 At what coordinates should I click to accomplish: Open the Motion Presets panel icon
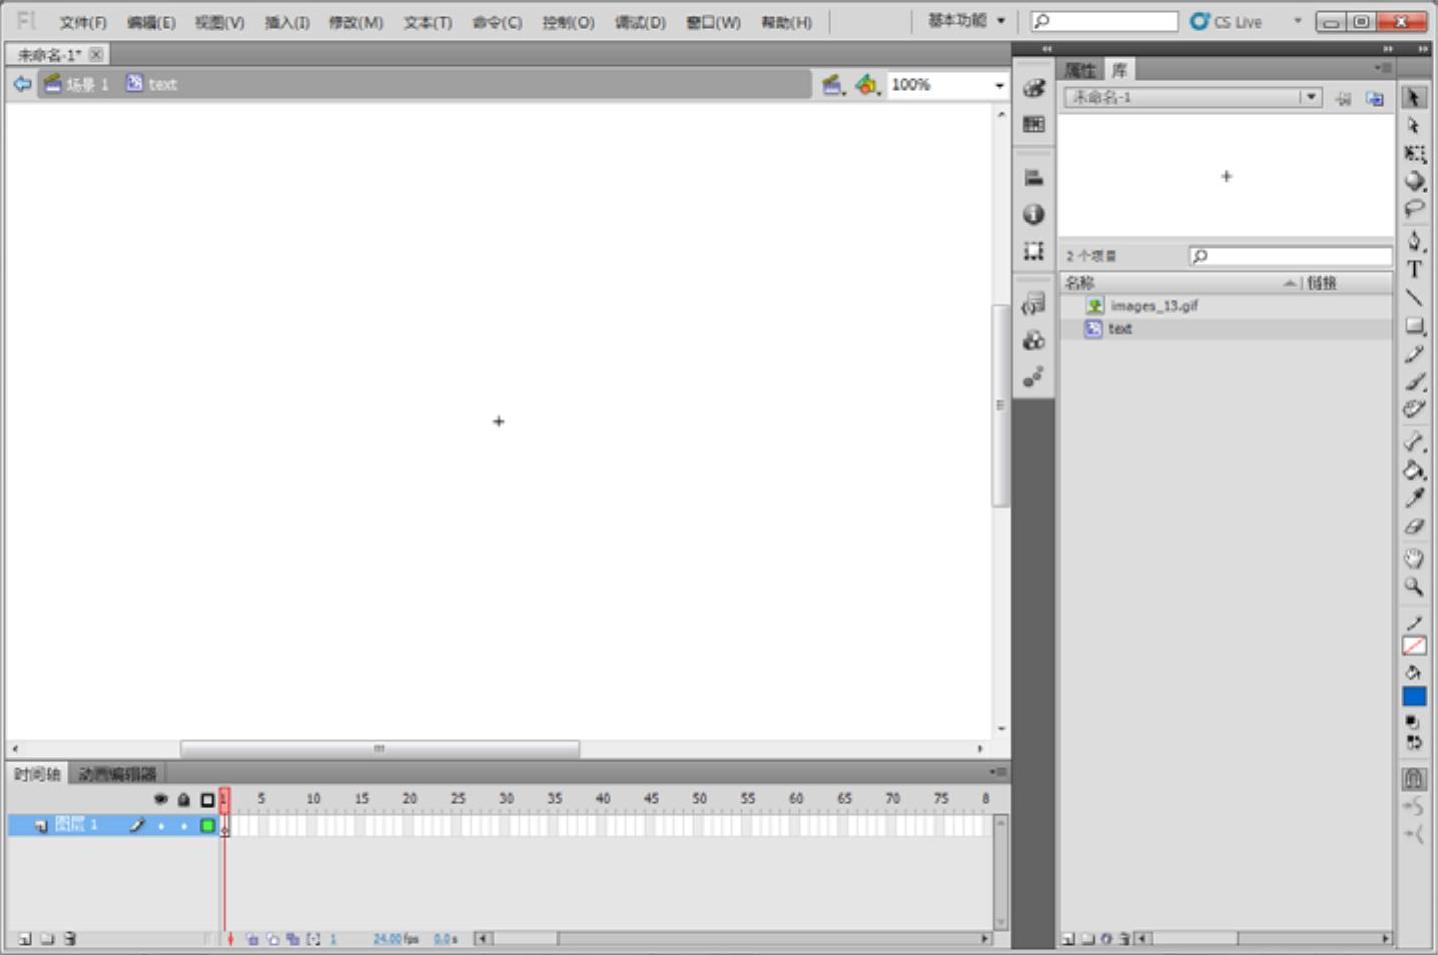pos(1034,377)
